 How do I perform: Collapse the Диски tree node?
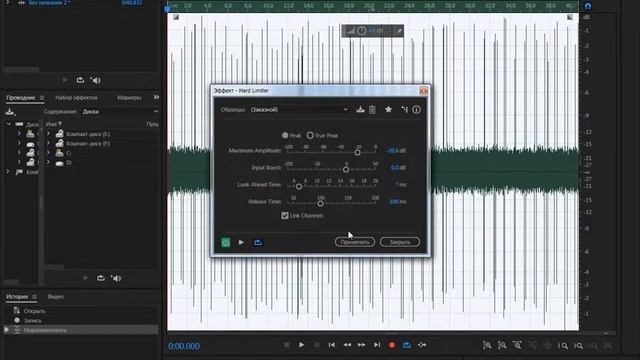tap(9, 124)
